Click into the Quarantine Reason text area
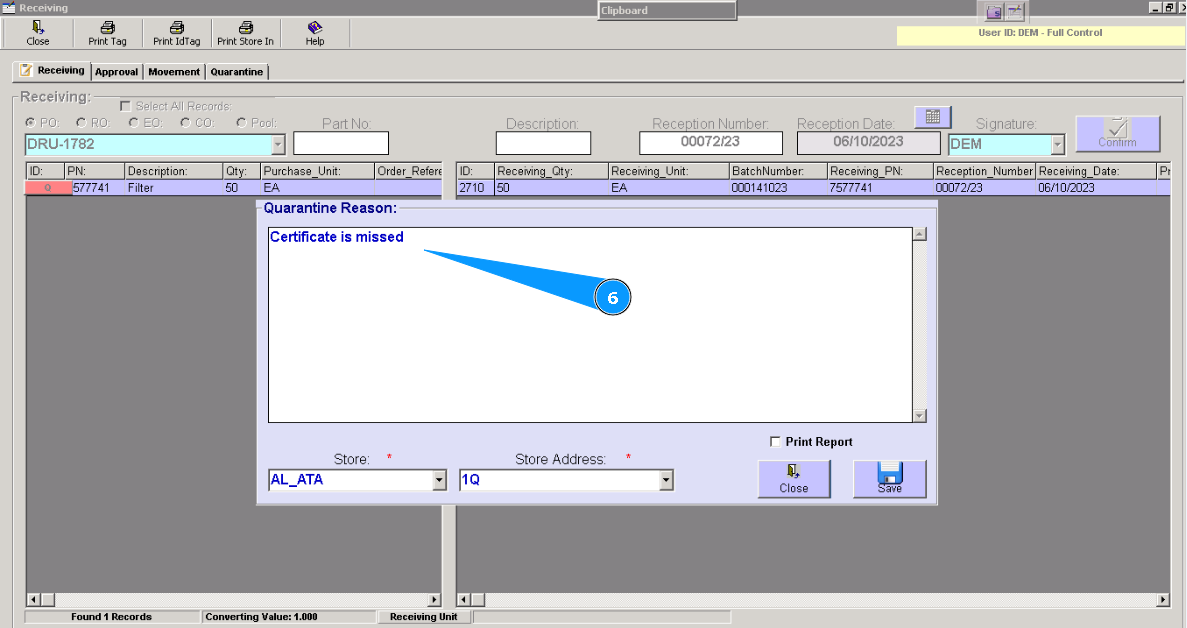1187x628 pixels. [x=590, y=325]
